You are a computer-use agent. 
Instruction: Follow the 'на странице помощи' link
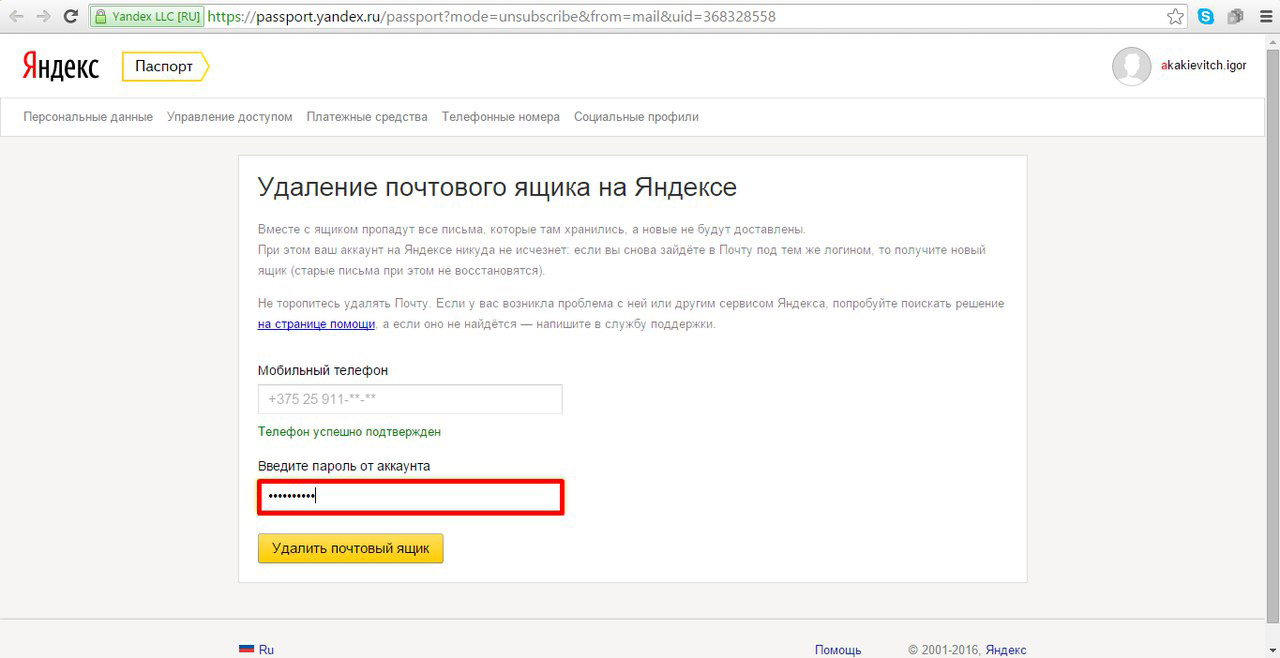click(316, 324)
